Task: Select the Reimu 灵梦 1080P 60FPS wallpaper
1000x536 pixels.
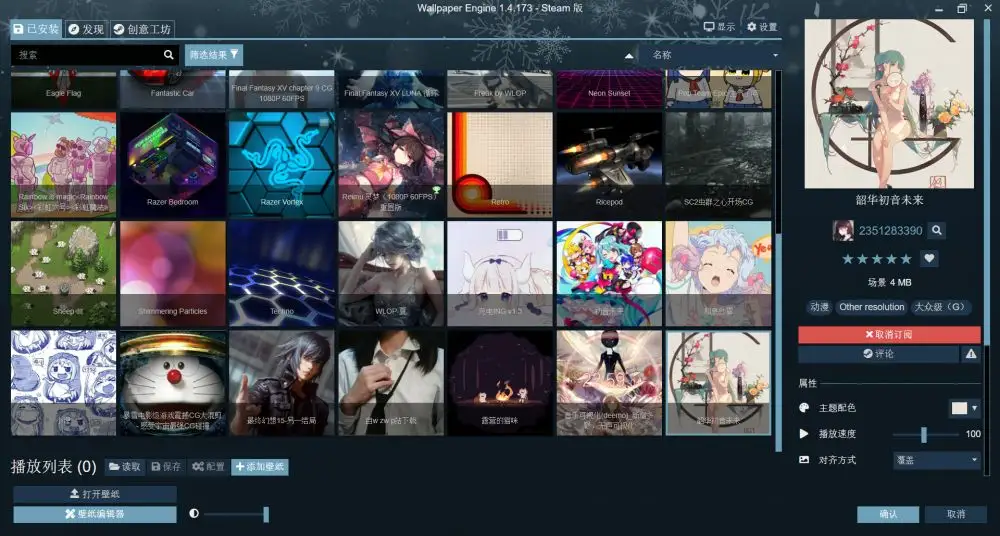Action: (x=391, y=165)
